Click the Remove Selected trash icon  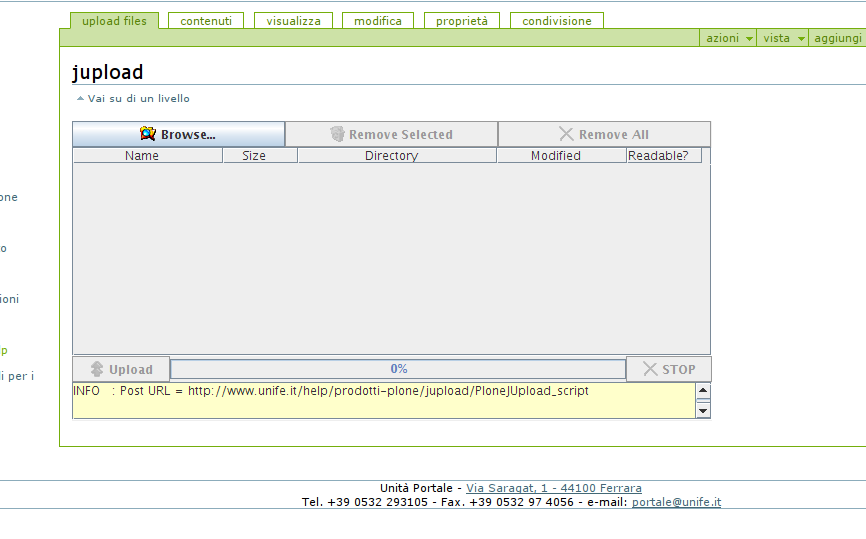[x=338, y=134]
